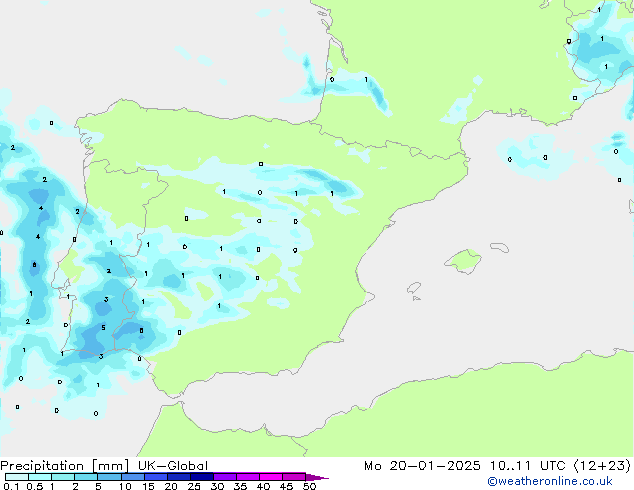Click the 40 to 45 mm legend swatch
This screenshot has width=634, height=490.
[x=271, y=477]
